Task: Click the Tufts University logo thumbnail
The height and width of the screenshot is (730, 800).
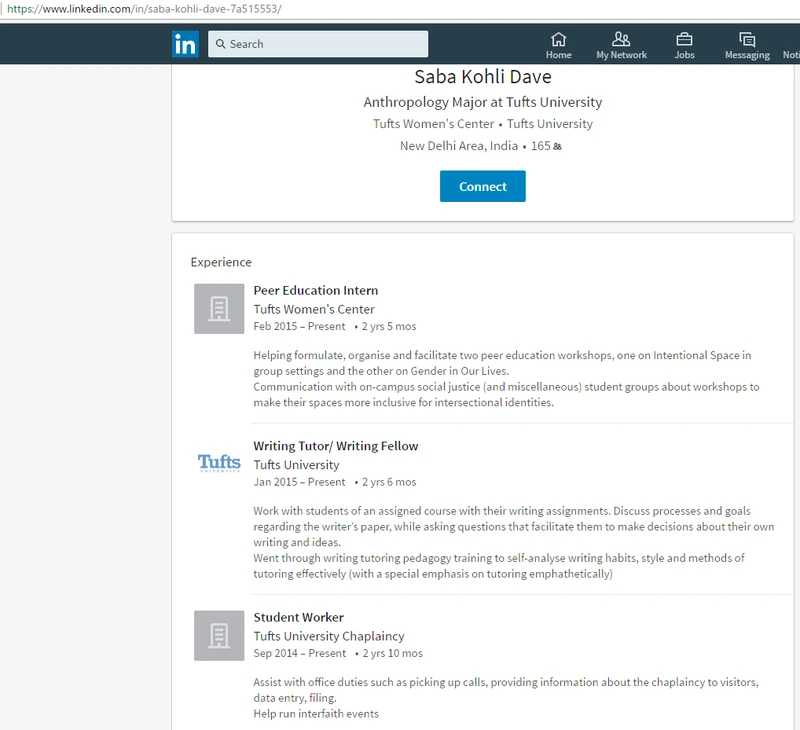Action: click(219, 463)
